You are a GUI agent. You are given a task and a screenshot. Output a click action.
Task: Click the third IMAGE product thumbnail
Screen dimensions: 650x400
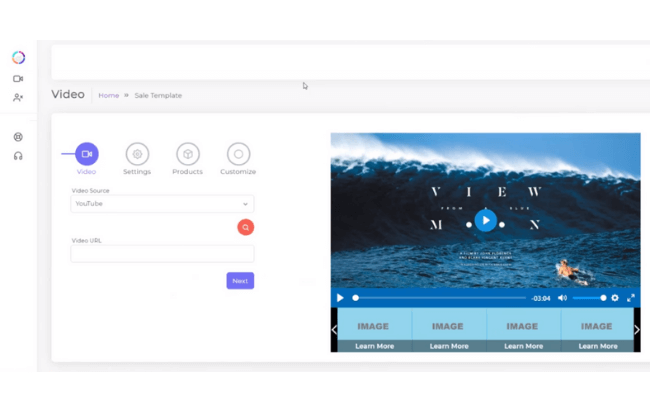524,324
